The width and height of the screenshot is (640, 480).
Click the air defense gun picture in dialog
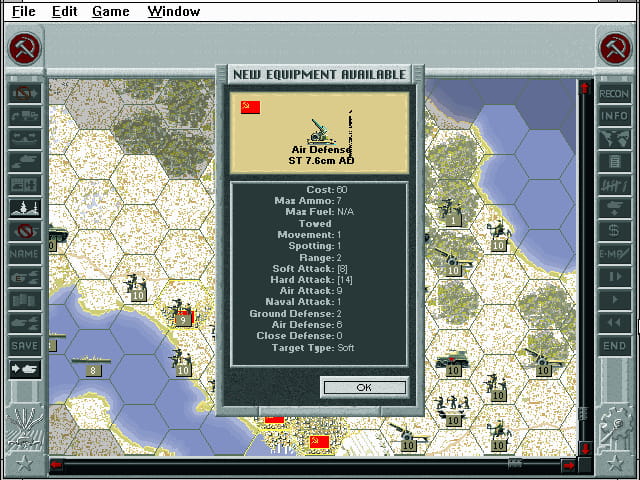point(321,132)
